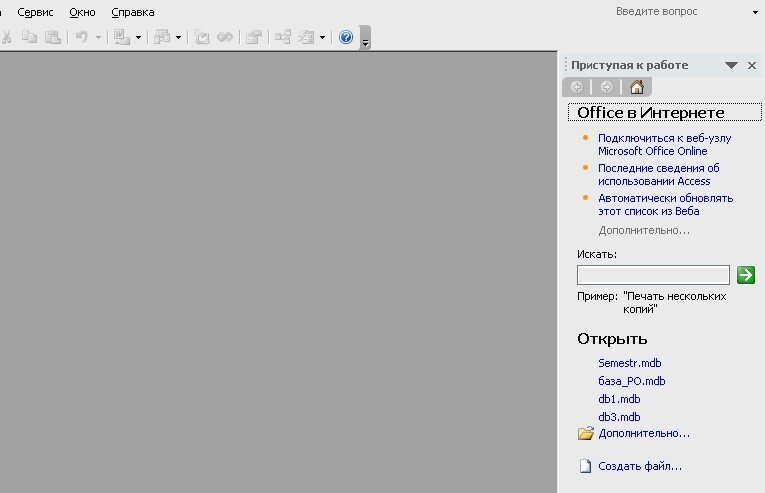765x493 pixels.
Task: Click the blank page icon beside Создать файл
Action: point(585,467)
